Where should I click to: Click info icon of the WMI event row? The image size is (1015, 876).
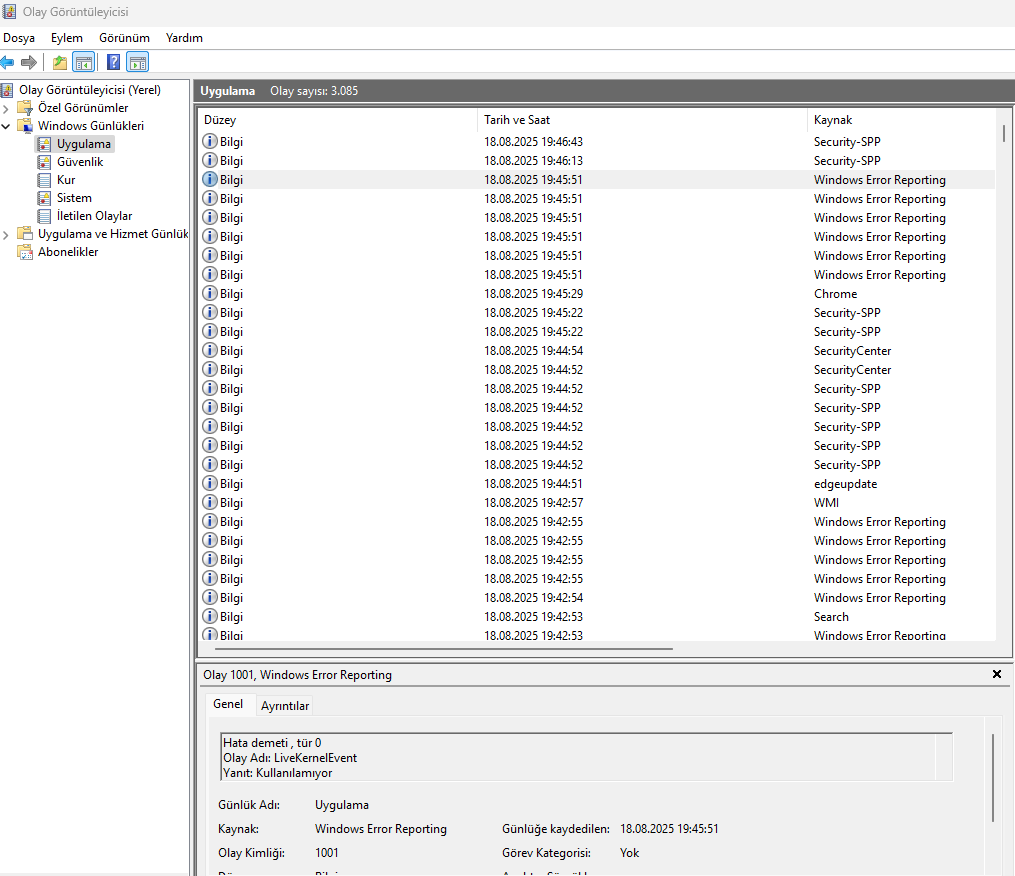click(210, 502)
